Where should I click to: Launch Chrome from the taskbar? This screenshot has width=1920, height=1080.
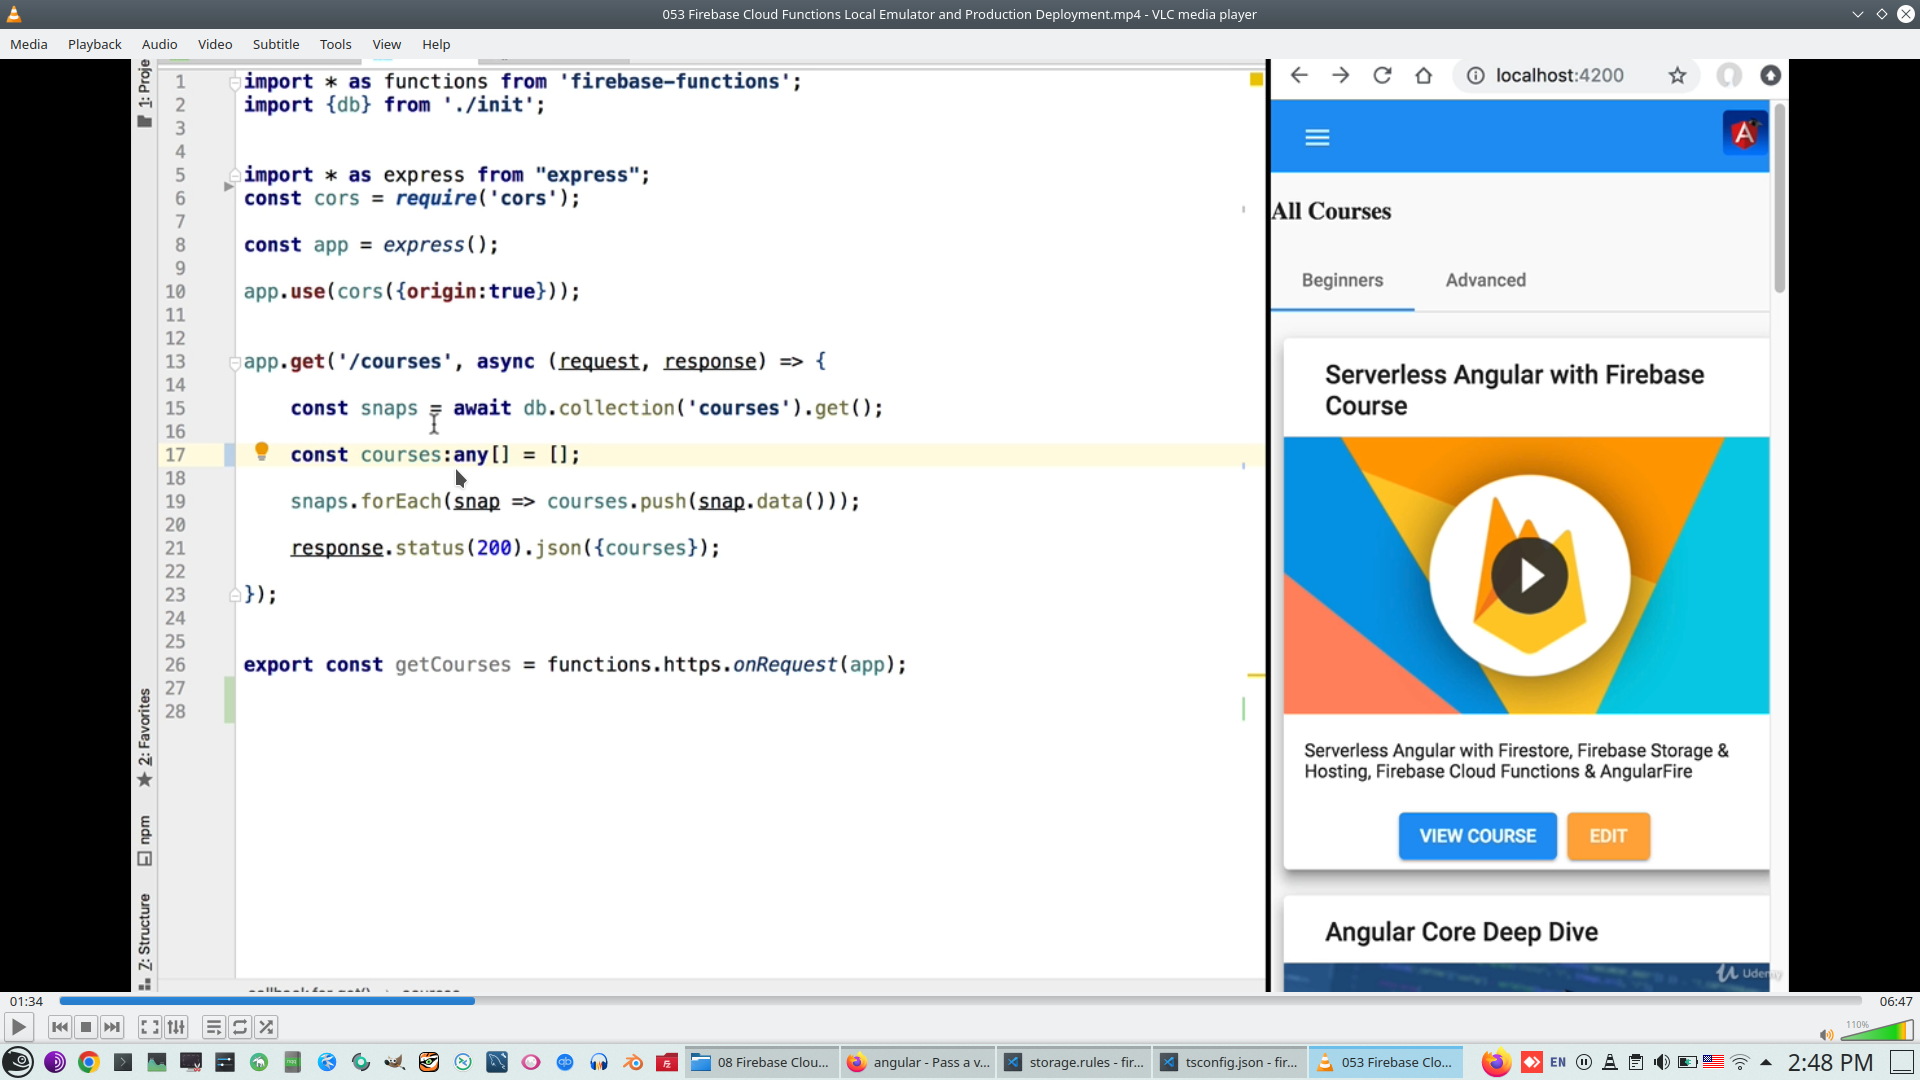coord(89,1062)
